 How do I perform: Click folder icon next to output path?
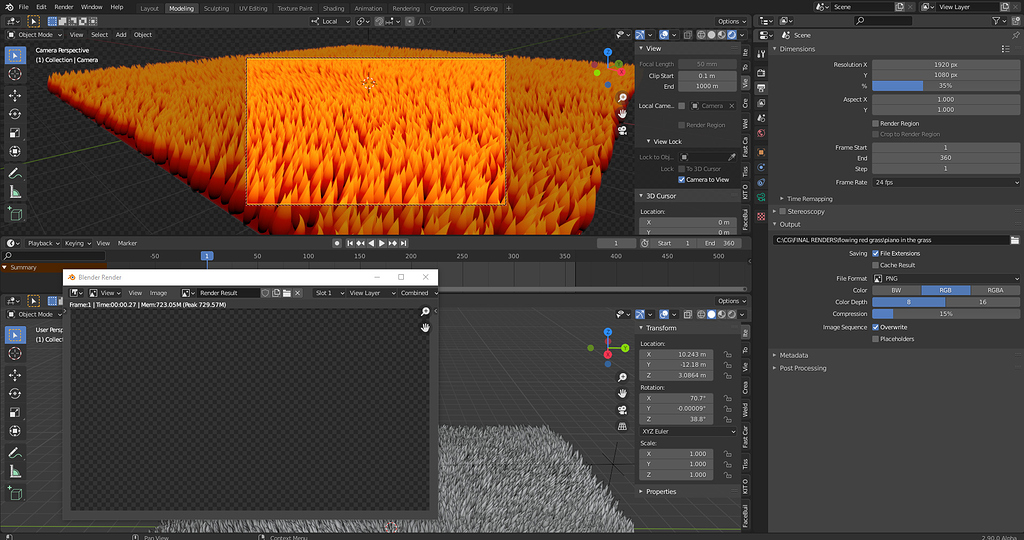point(1014,240)
